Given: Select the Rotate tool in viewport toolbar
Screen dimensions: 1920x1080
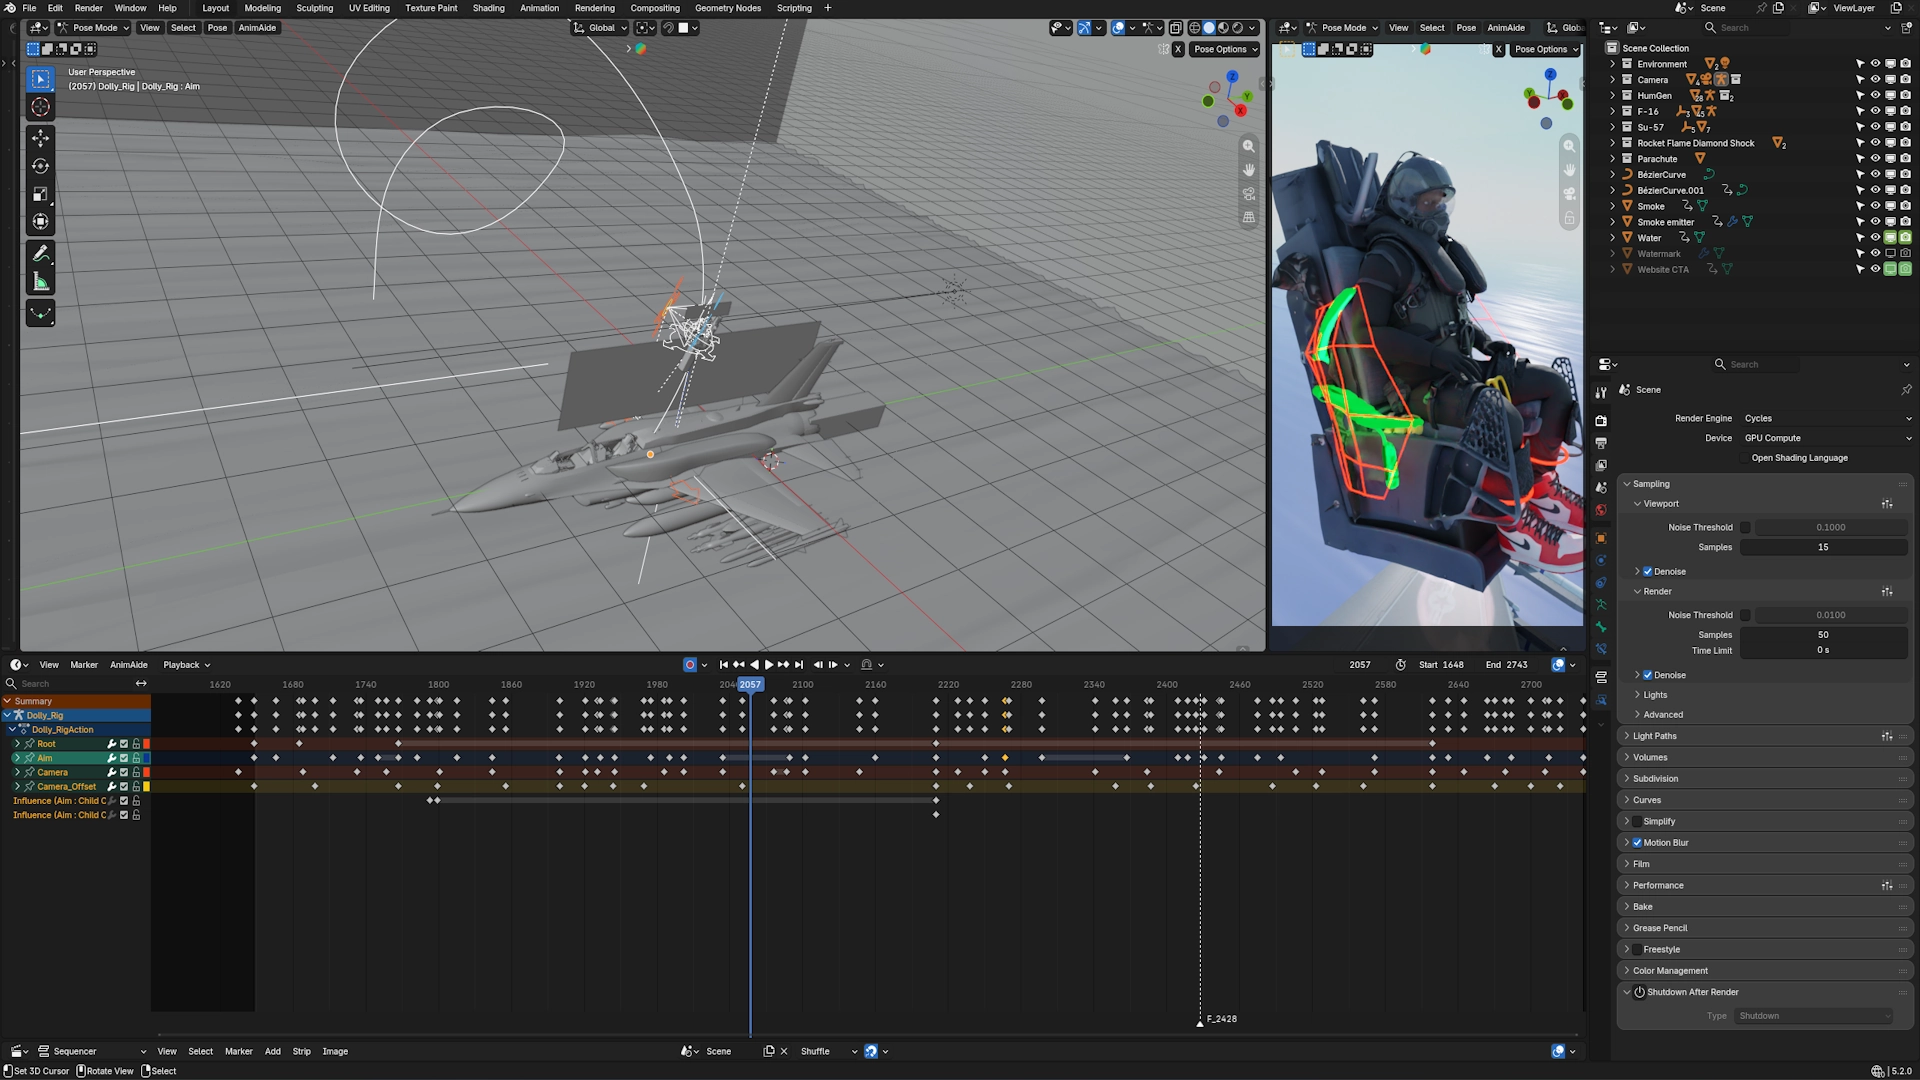Looking at the screenshot, I should [x=40, y=166].
